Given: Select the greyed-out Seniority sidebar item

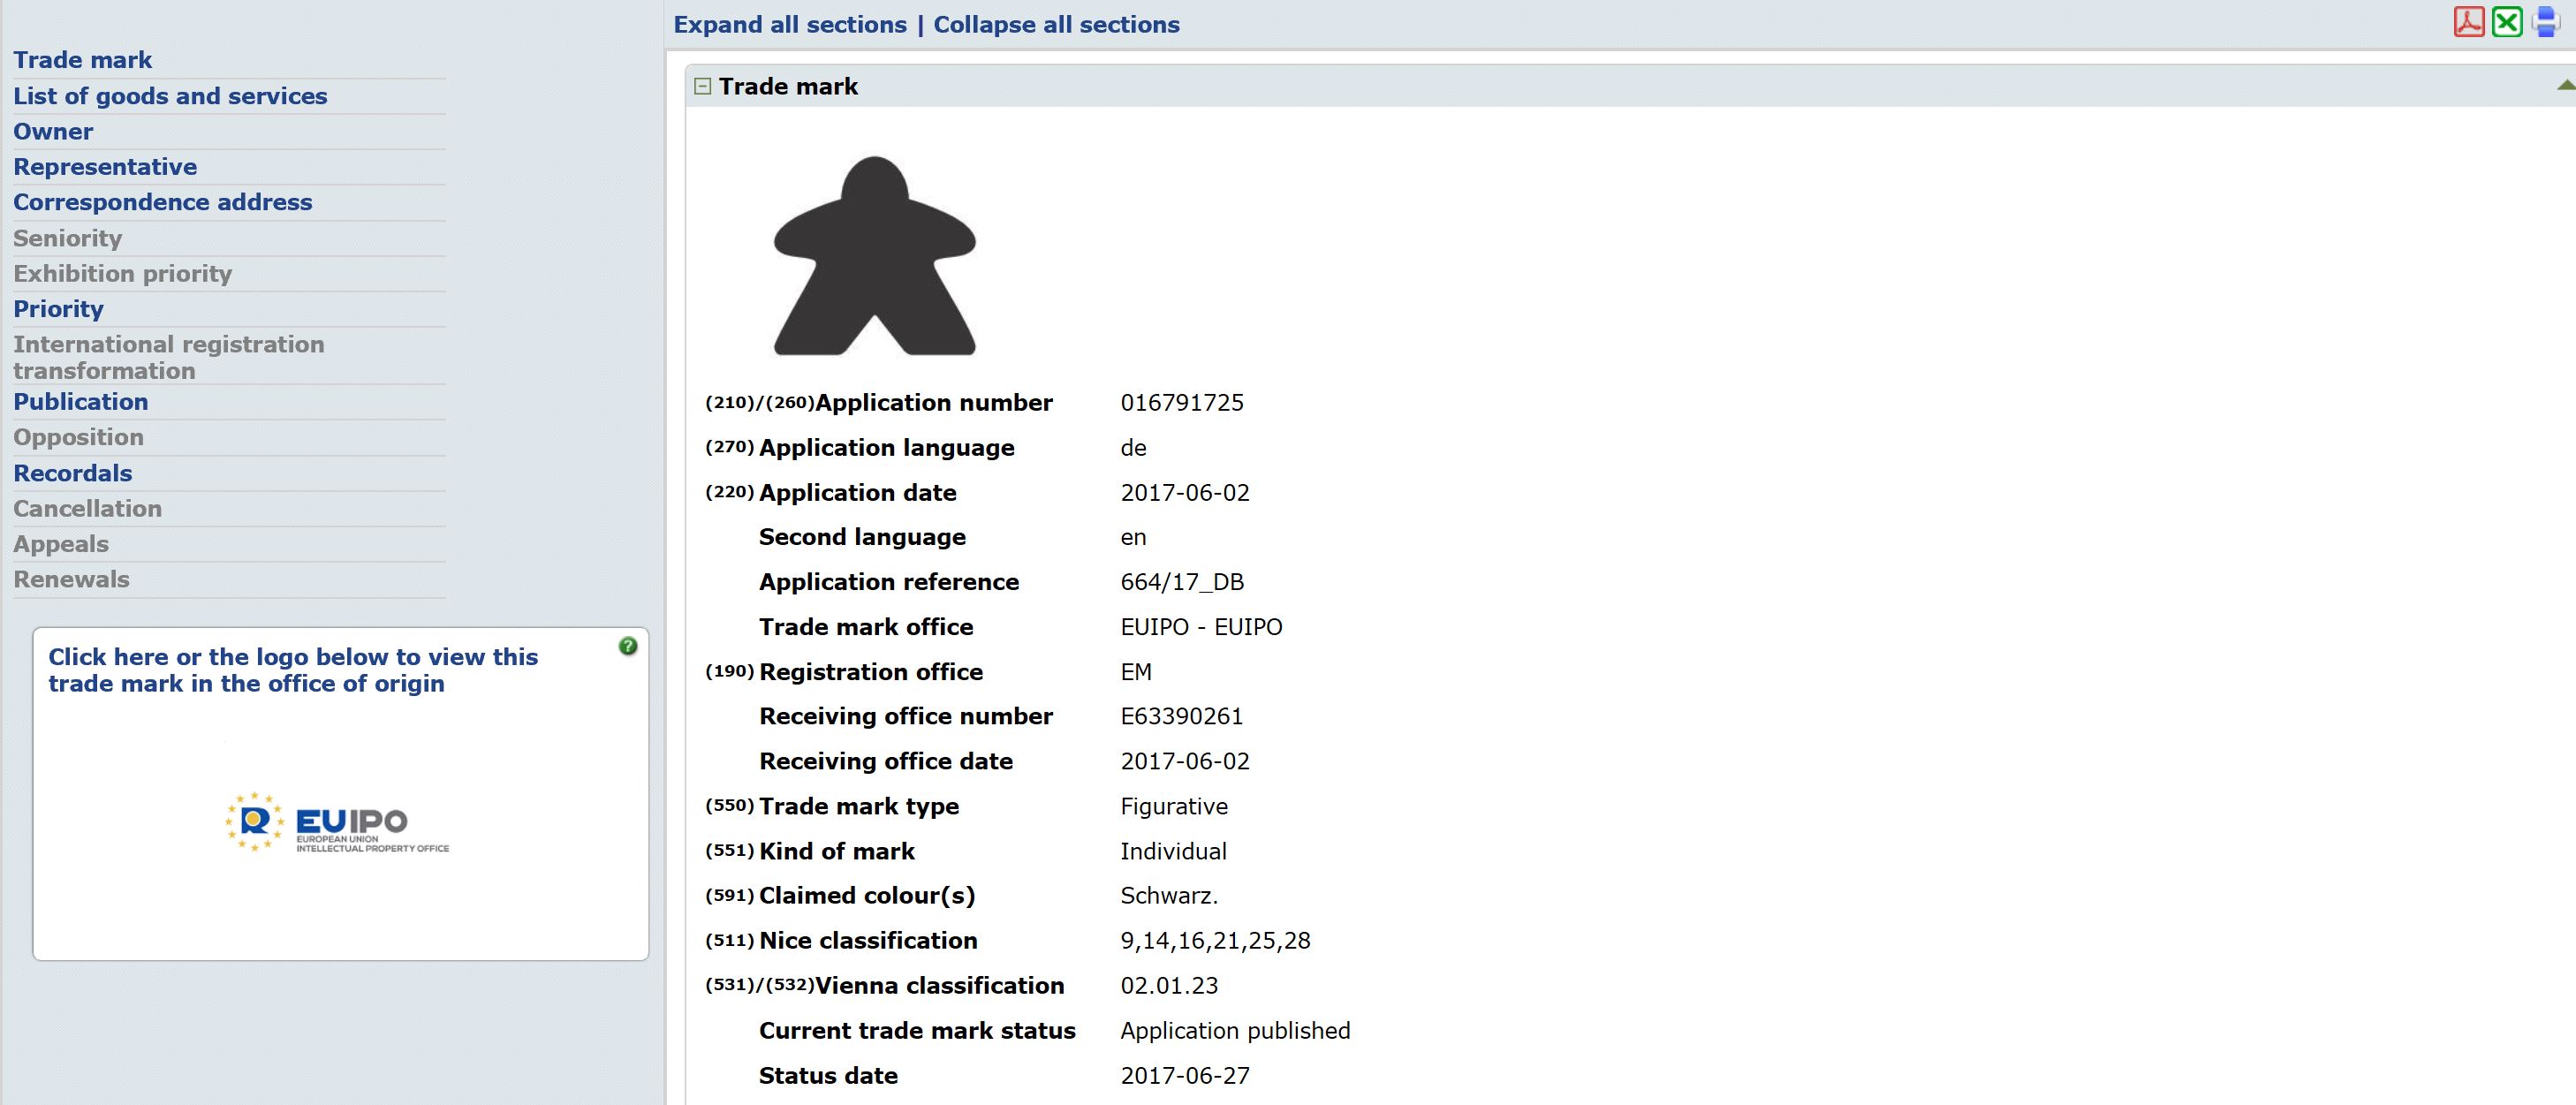Looking at the screenshot, I should pos(67,238).
